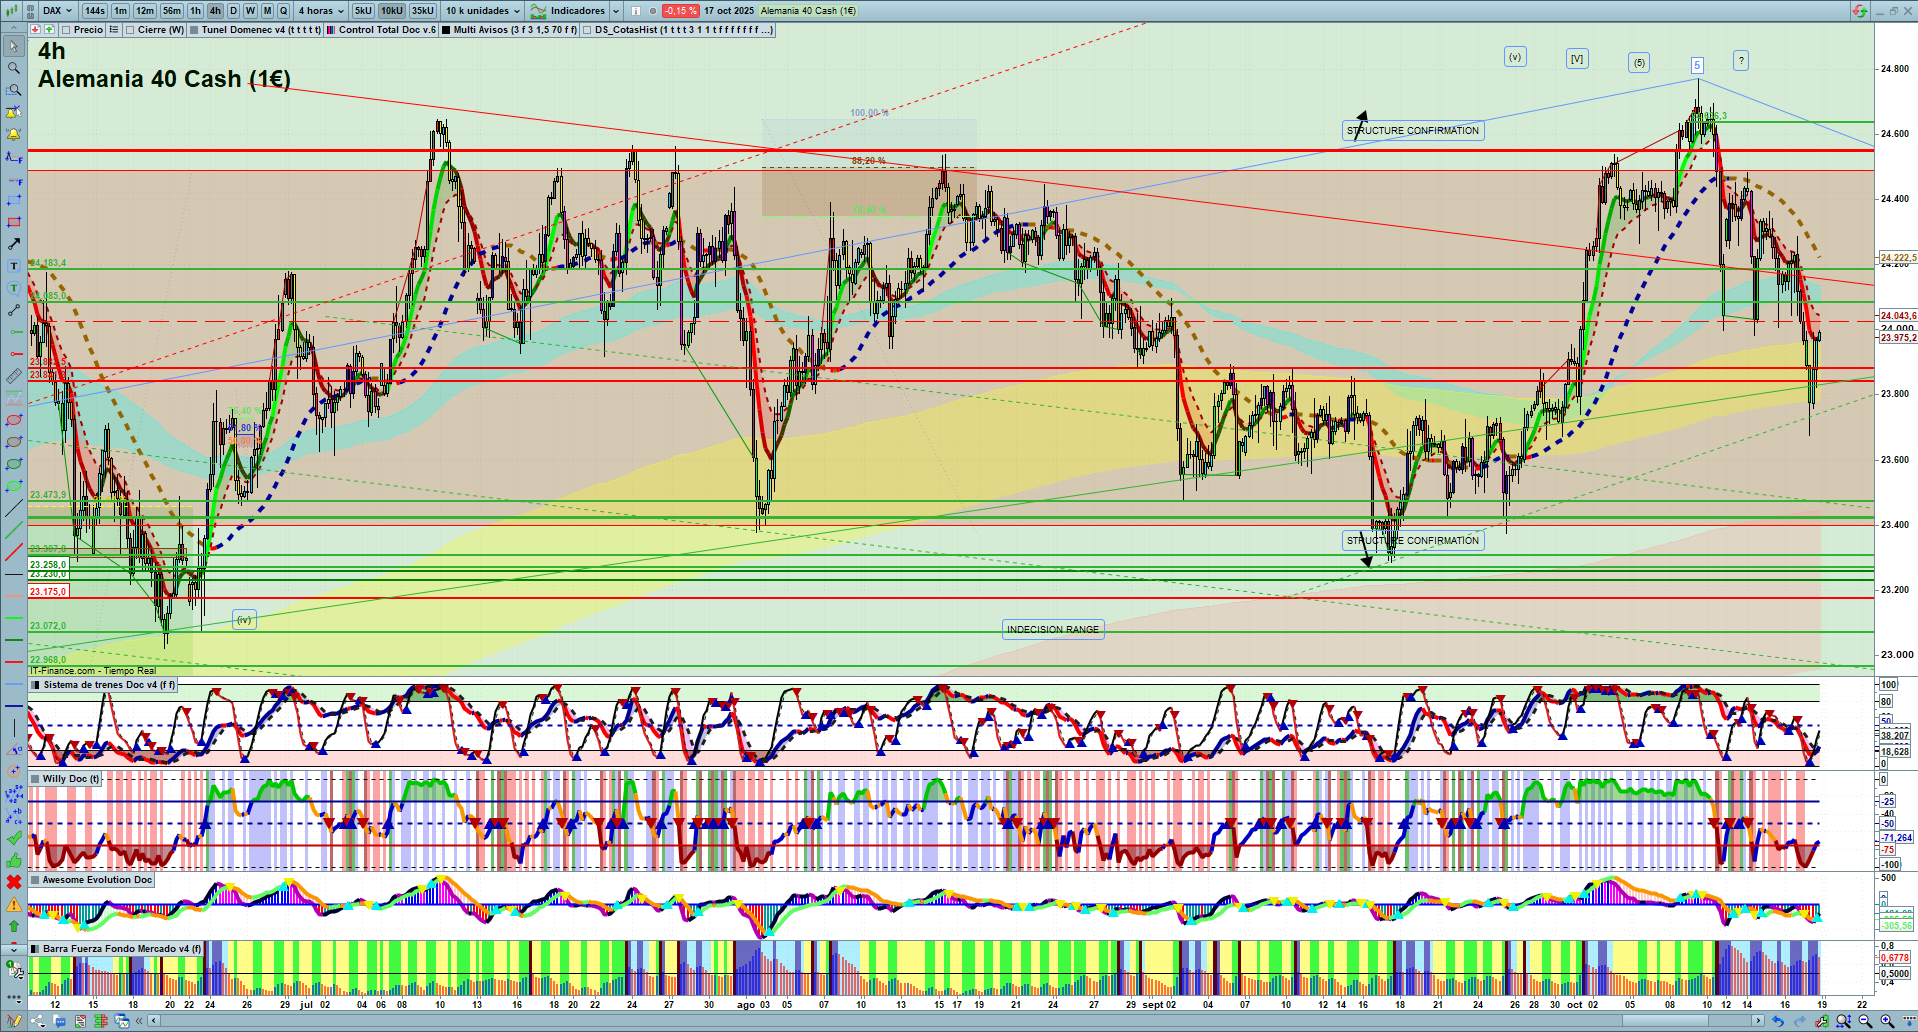Select the black arrow drawing tool
Image resolution: width=1918 pixels, height=1032 pixels.
(13, 244)
